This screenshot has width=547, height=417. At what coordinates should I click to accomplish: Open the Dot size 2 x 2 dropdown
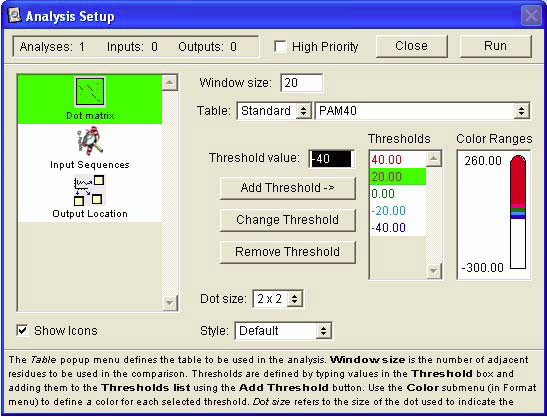click(x=278, y=299)
